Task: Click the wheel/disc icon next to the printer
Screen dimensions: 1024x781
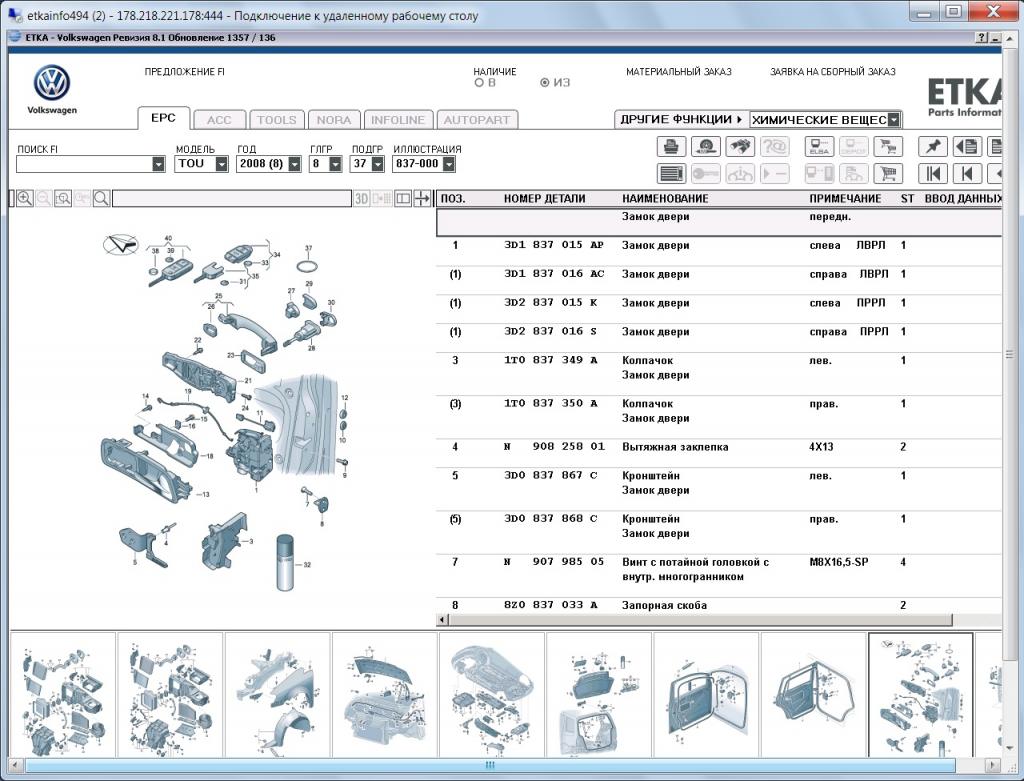Action: [x=705, y=146]
